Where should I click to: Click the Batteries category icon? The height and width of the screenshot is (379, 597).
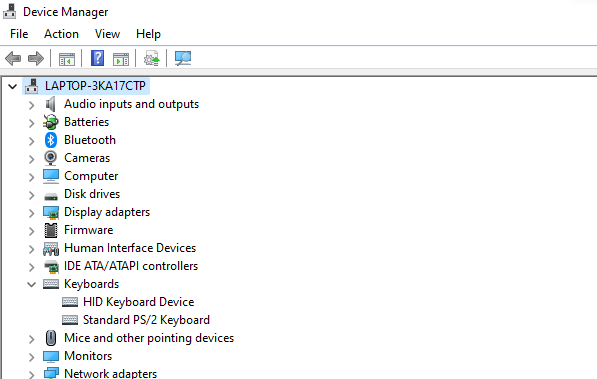tap(51, 122)
